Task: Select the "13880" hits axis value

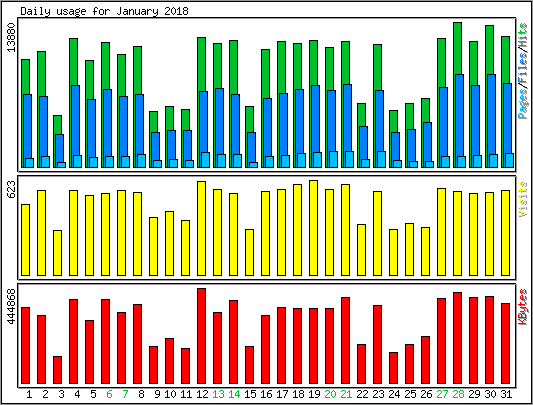Action: 11,37
